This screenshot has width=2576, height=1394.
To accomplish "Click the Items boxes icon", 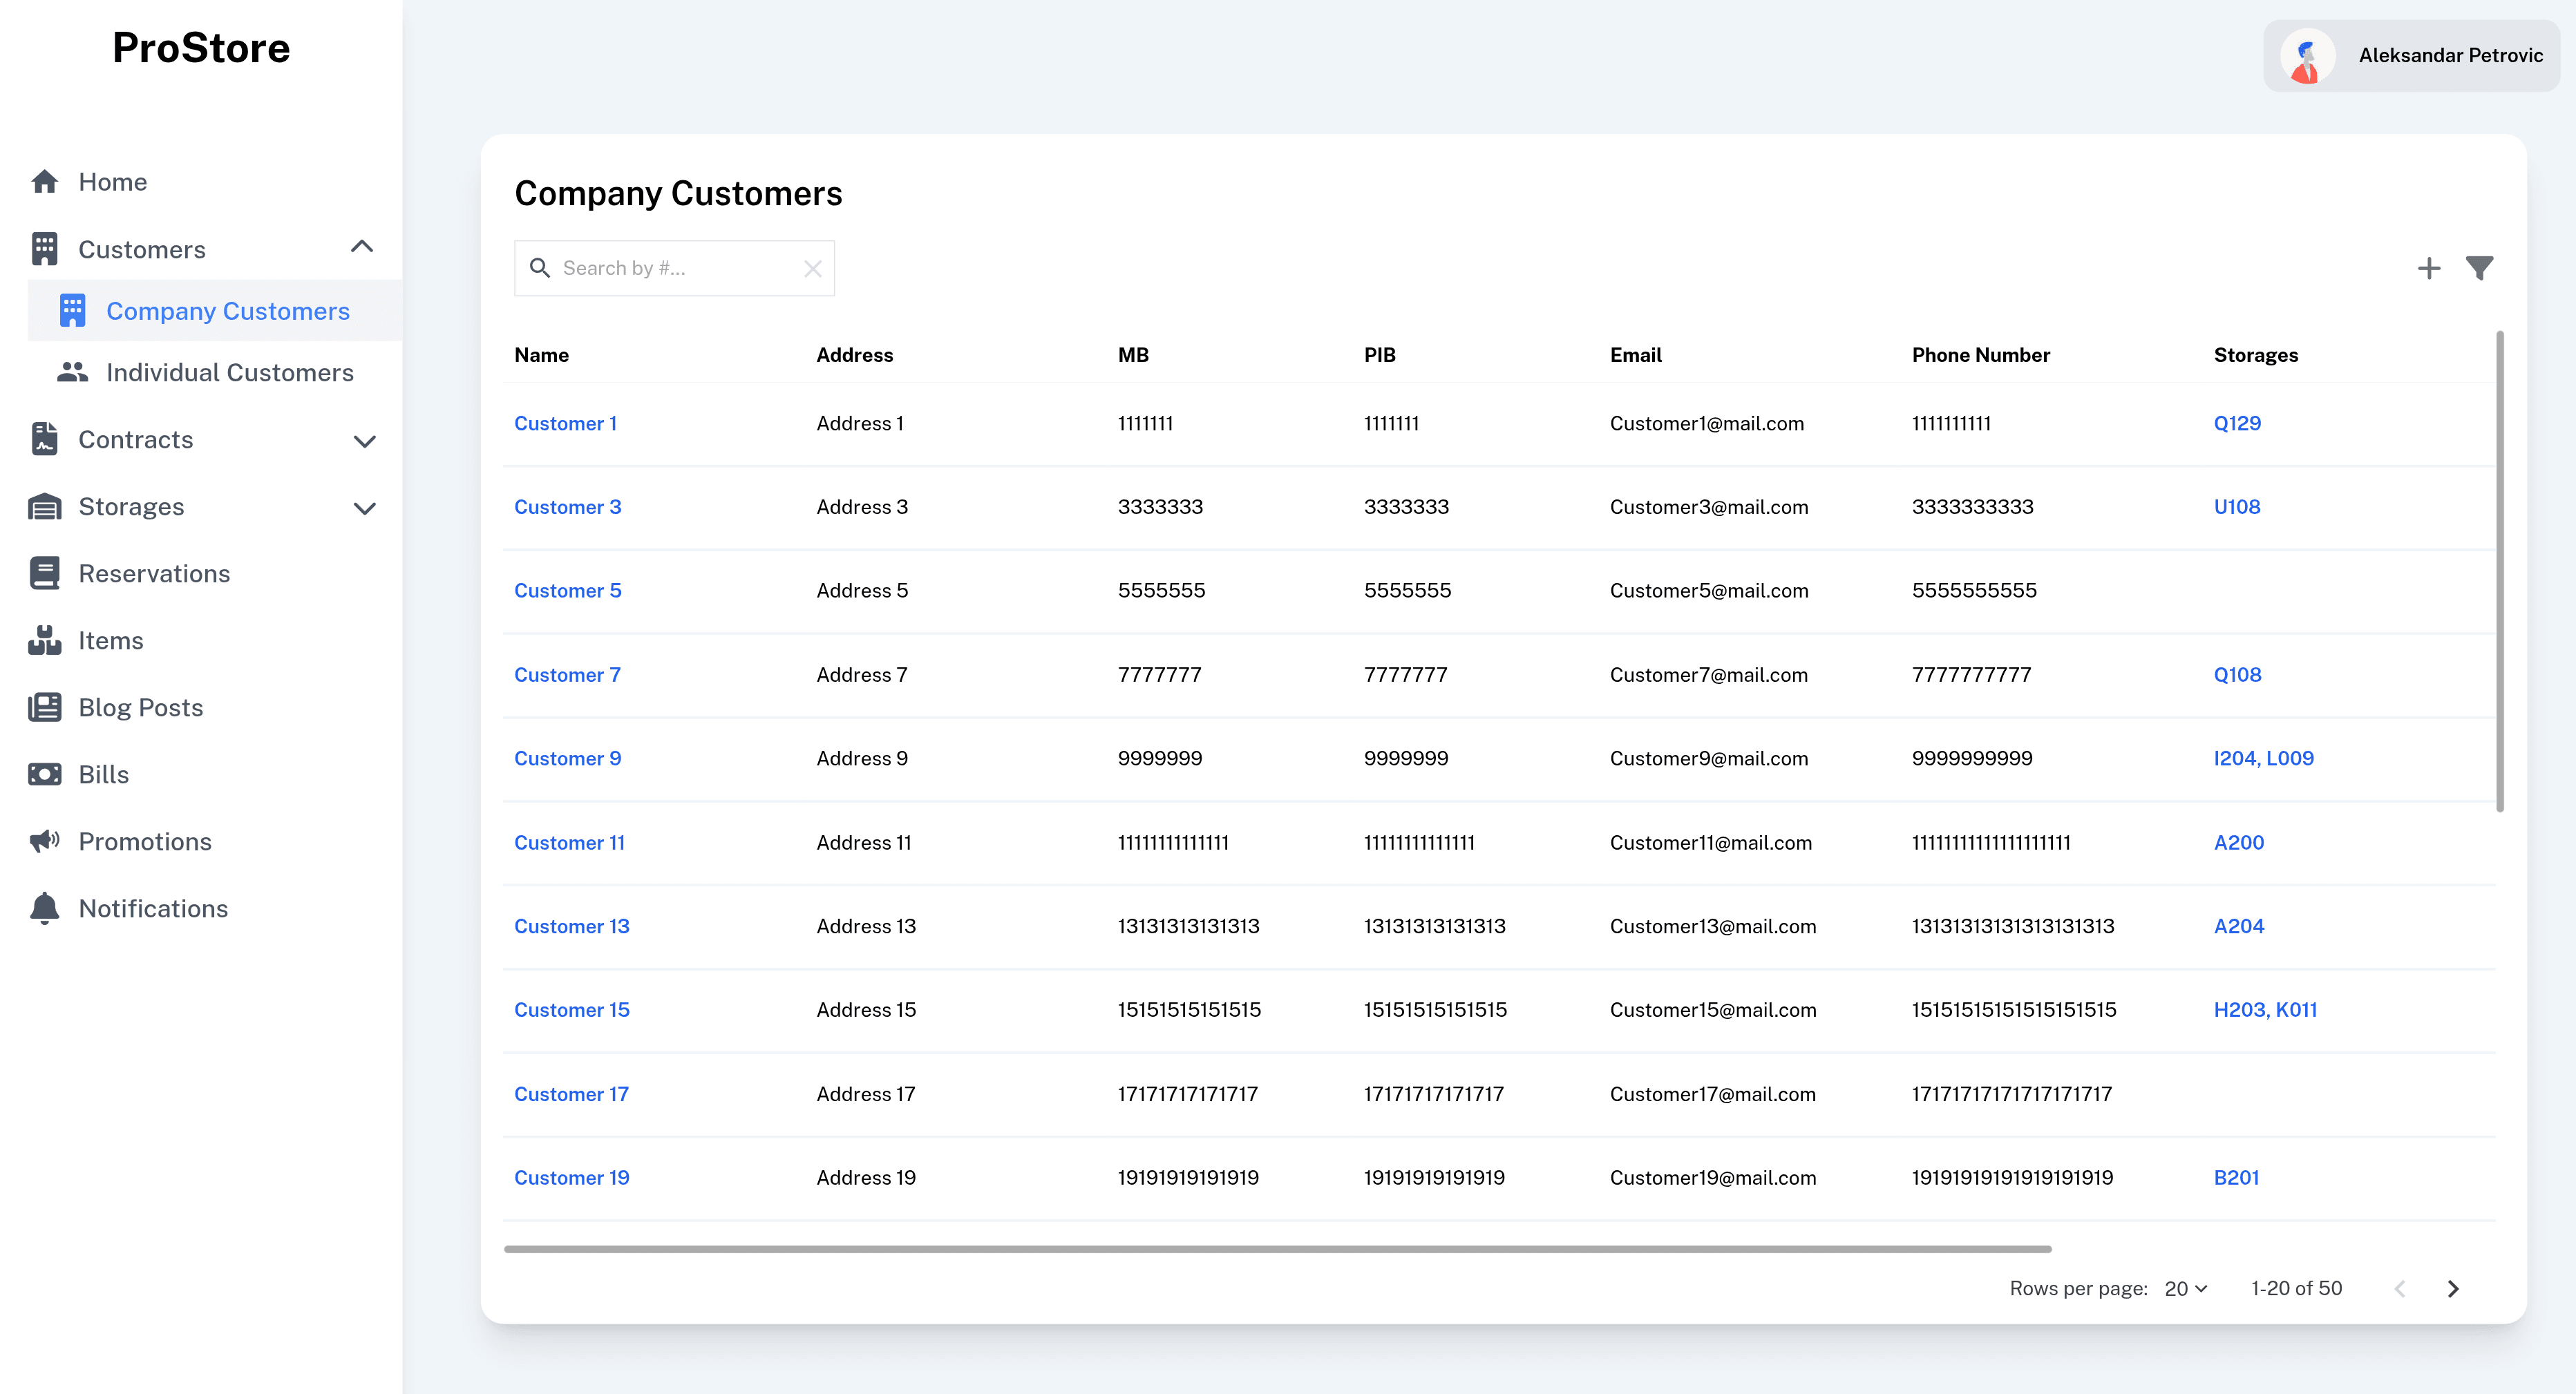I will tap(44, 640).
